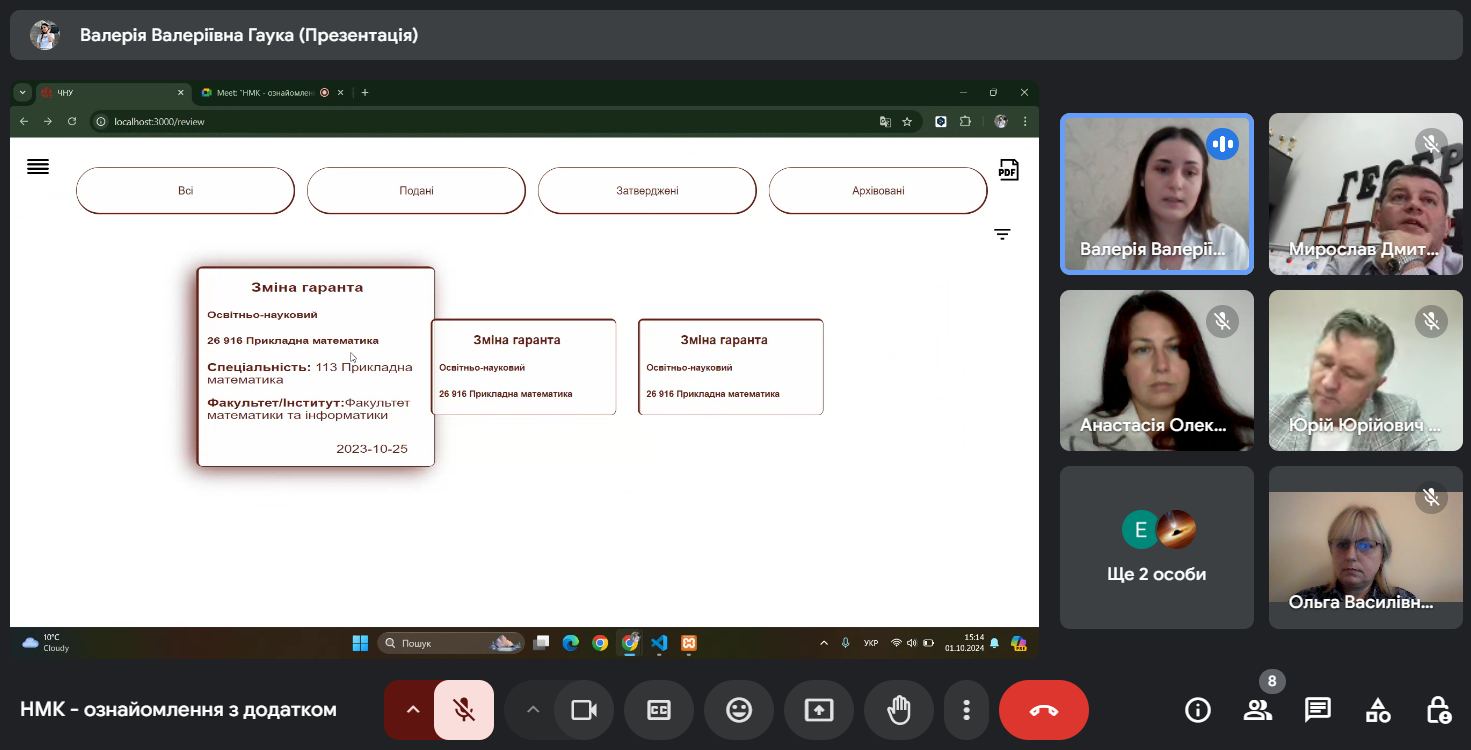Raise hand in the meeting

(899, 710)
